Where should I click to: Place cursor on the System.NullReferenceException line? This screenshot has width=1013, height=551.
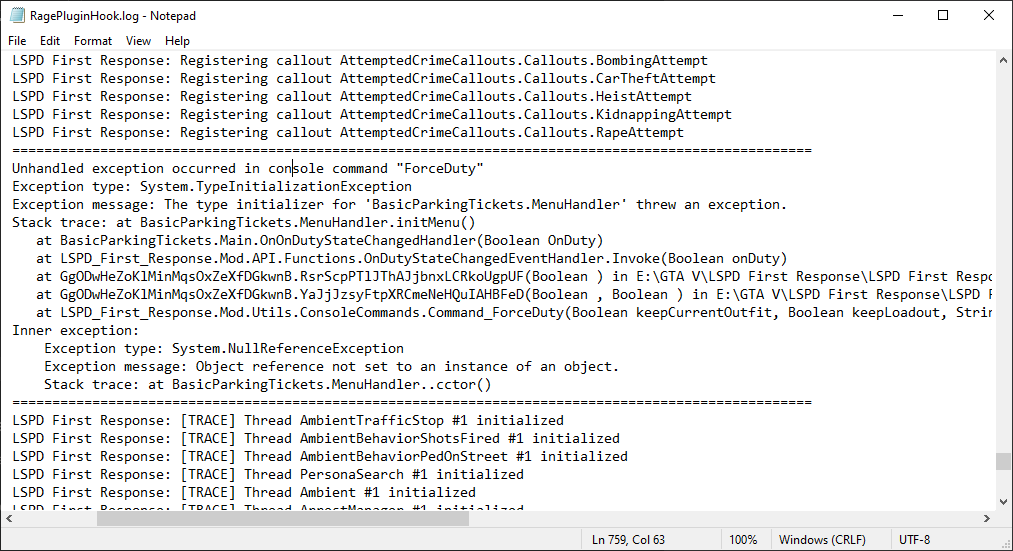click(224, 348)
